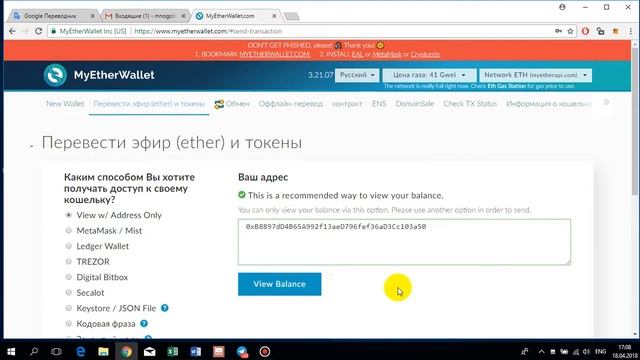Image resolution: width=640 pixels, height=360 pixels.
Task: Switch to Chrome in the taskbar
Action: coord(126,351)
